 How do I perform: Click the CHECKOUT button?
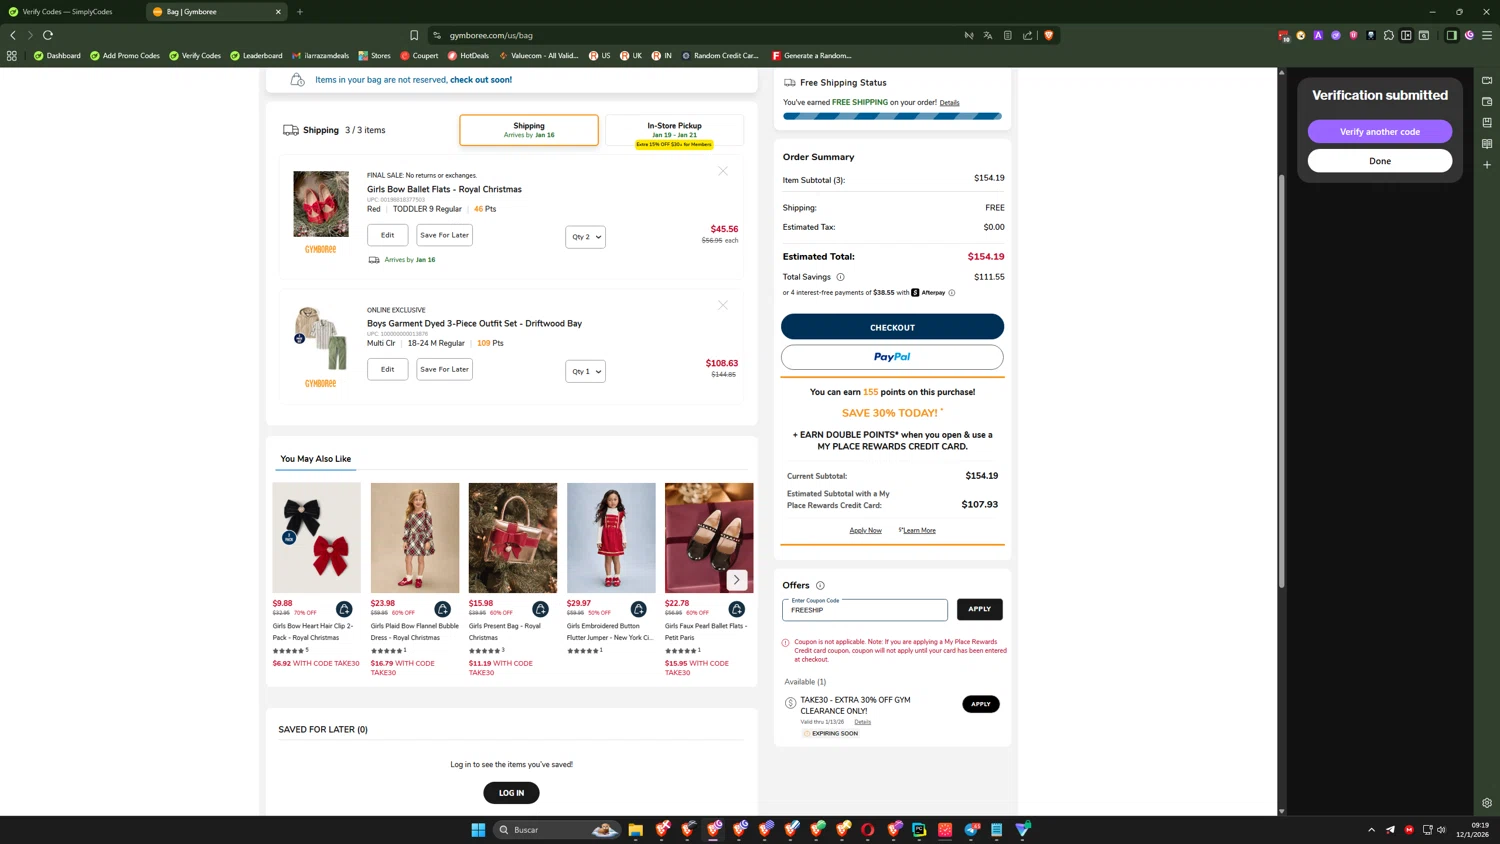coord(892,327)
